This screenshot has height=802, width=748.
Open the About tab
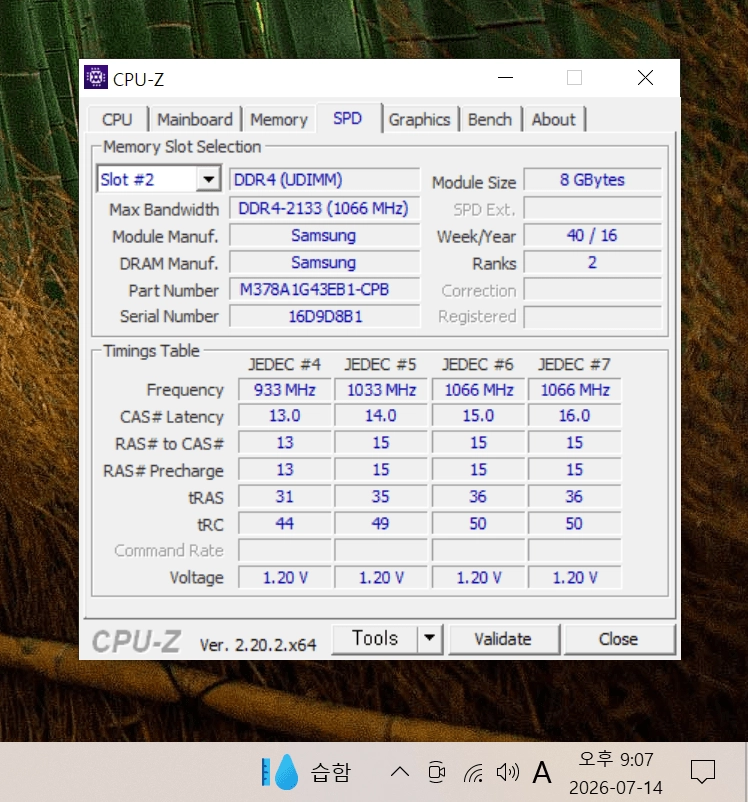coord(553,119)
